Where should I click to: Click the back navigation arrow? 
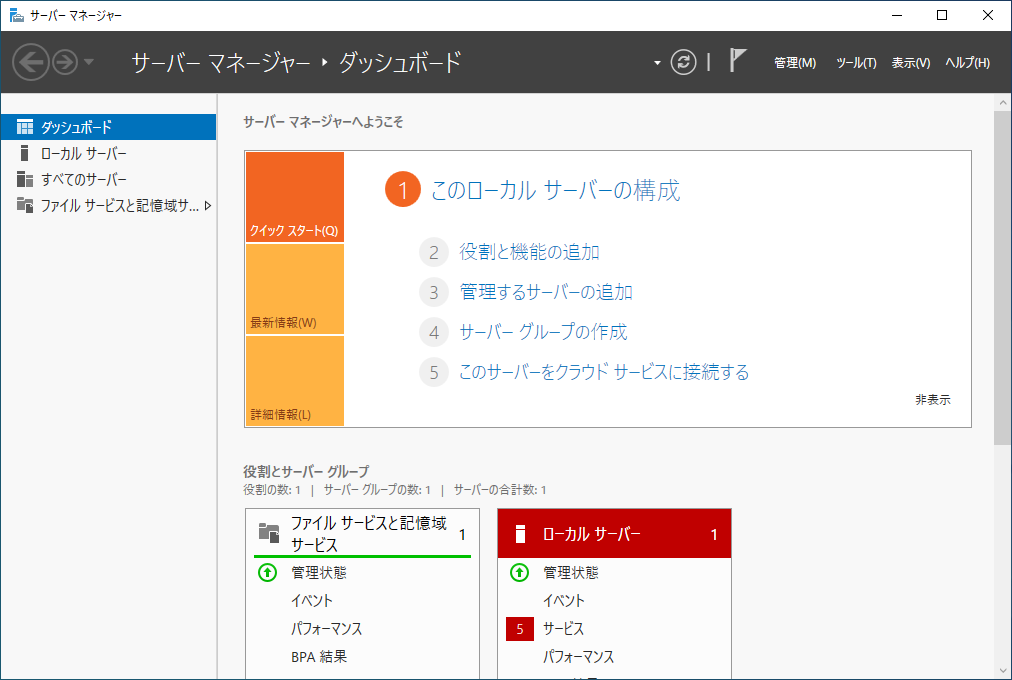(x=31, y=62)
